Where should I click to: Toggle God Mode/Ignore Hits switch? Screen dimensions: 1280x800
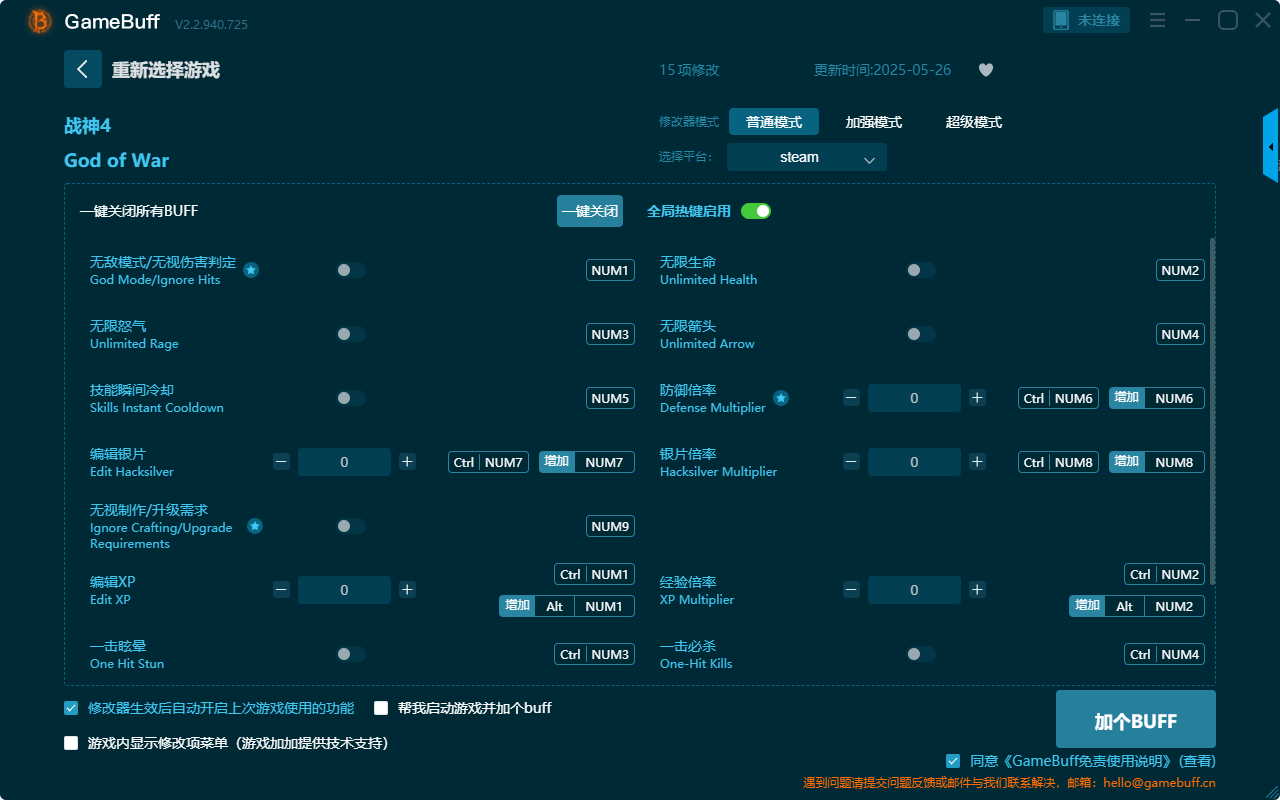(351, 270)
